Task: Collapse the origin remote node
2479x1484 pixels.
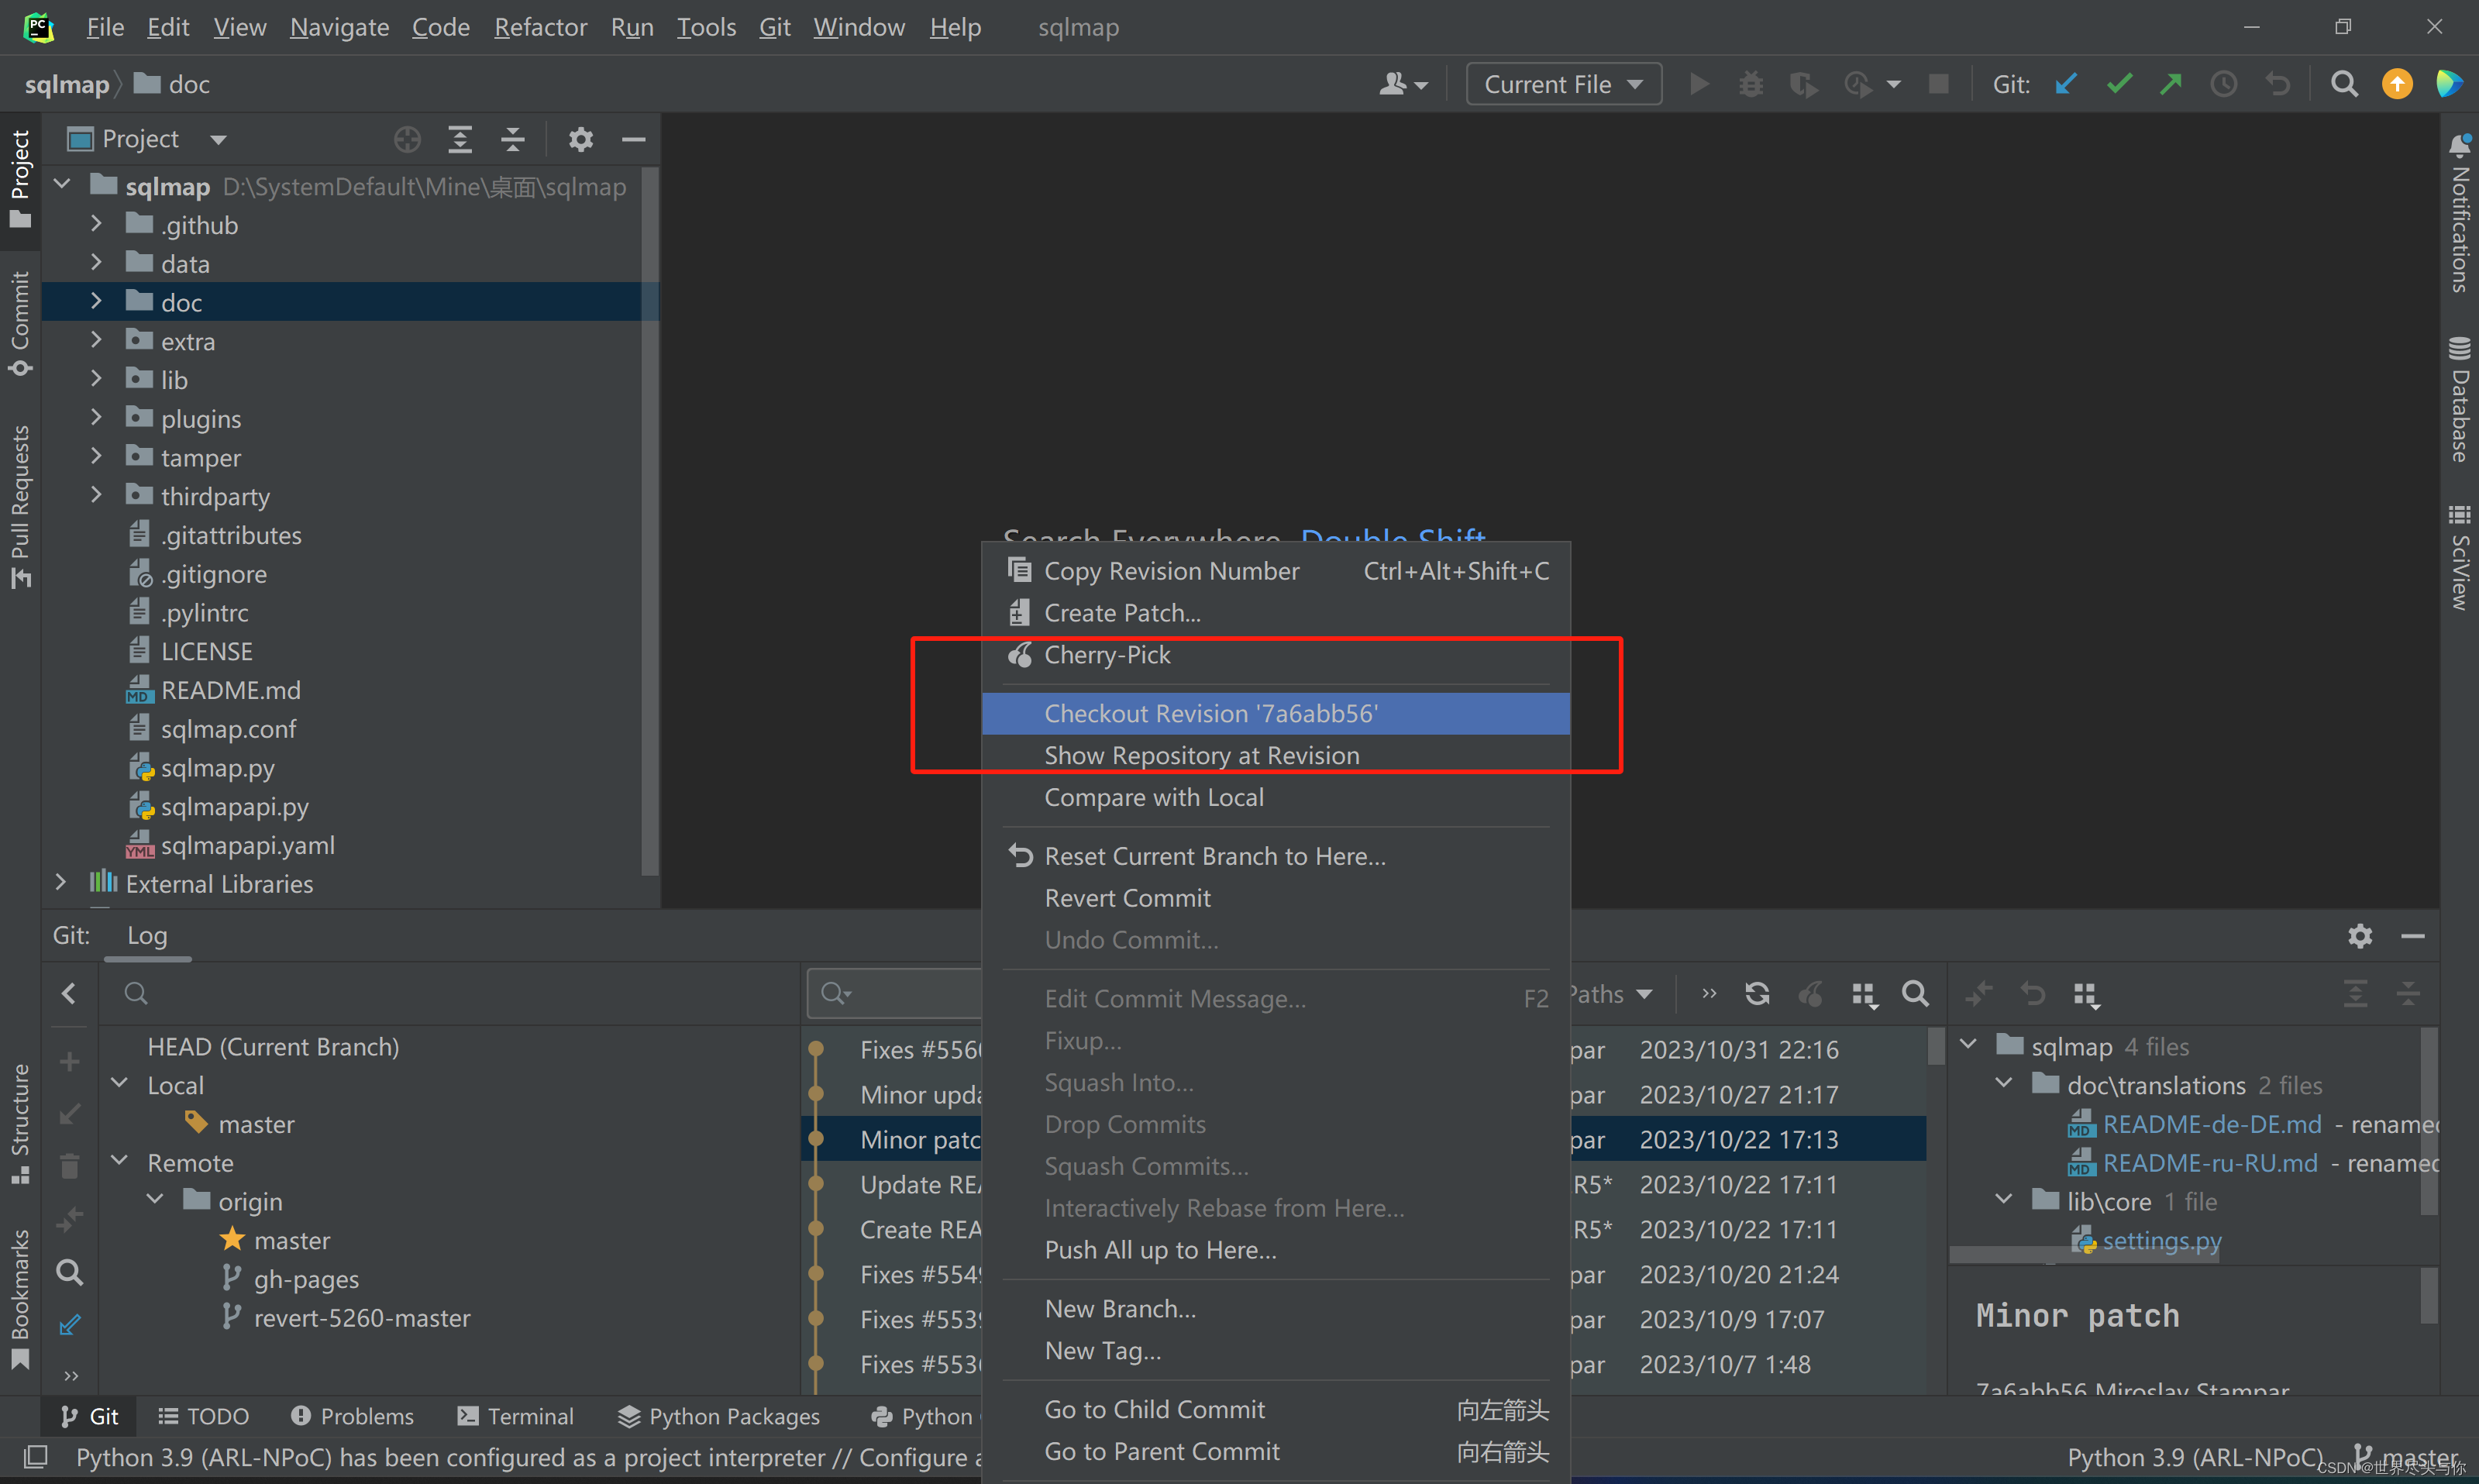Action: pyautogui.click(x=156, y=1200)
